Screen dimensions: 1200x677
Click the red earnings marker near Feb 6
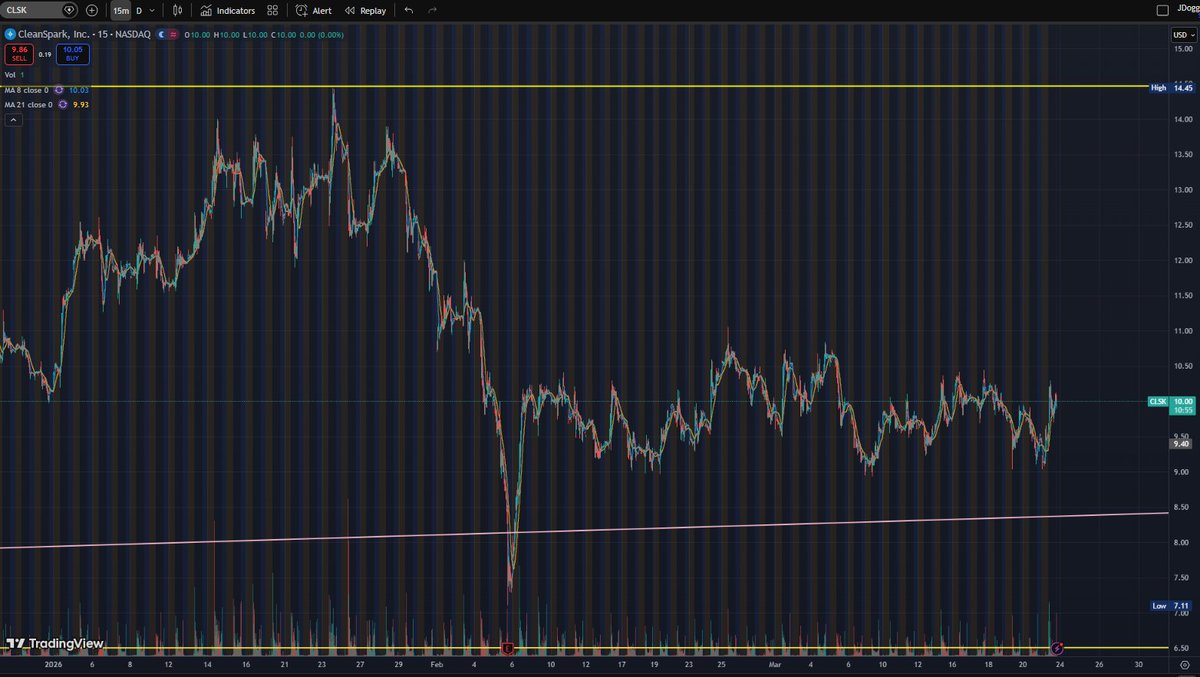(508, 649)
